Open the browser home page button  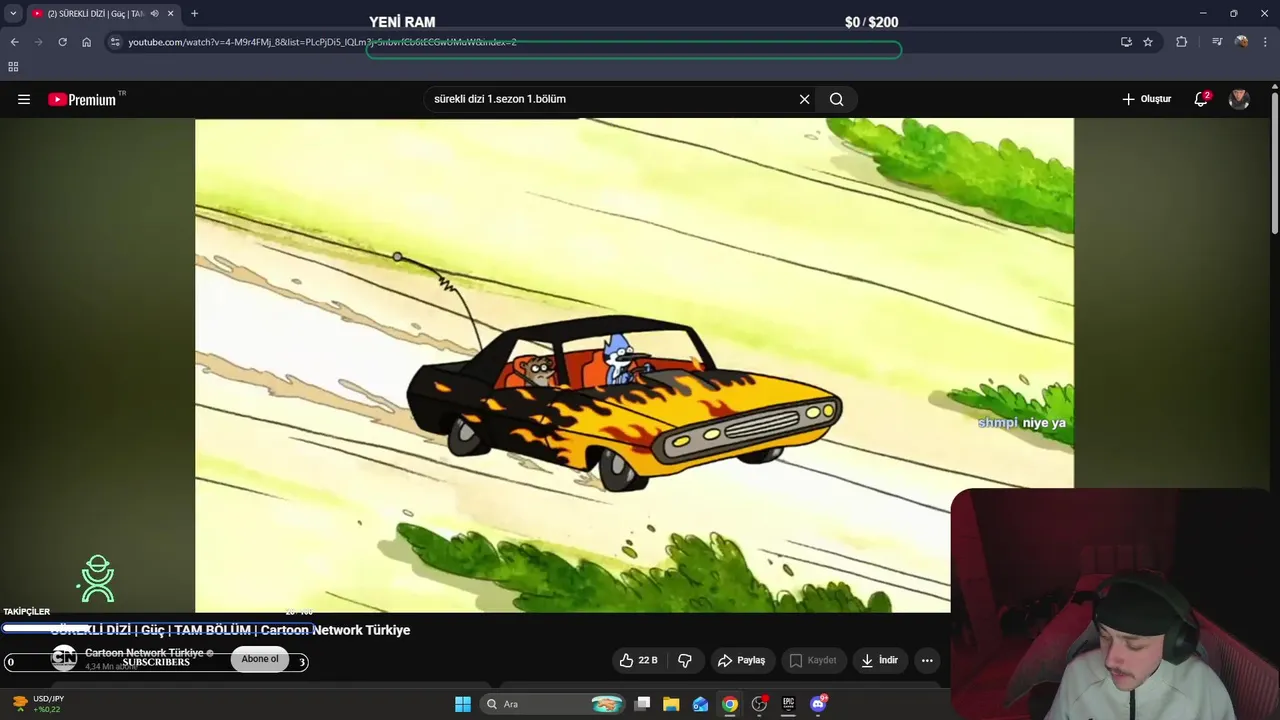[86, 42]
